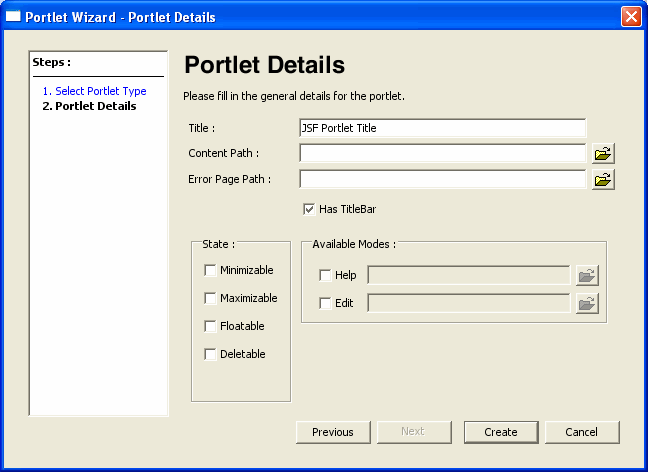Click the Edit mode browse folder icon
The width and height of the screenshot is (648, 472).
point(587,304)
